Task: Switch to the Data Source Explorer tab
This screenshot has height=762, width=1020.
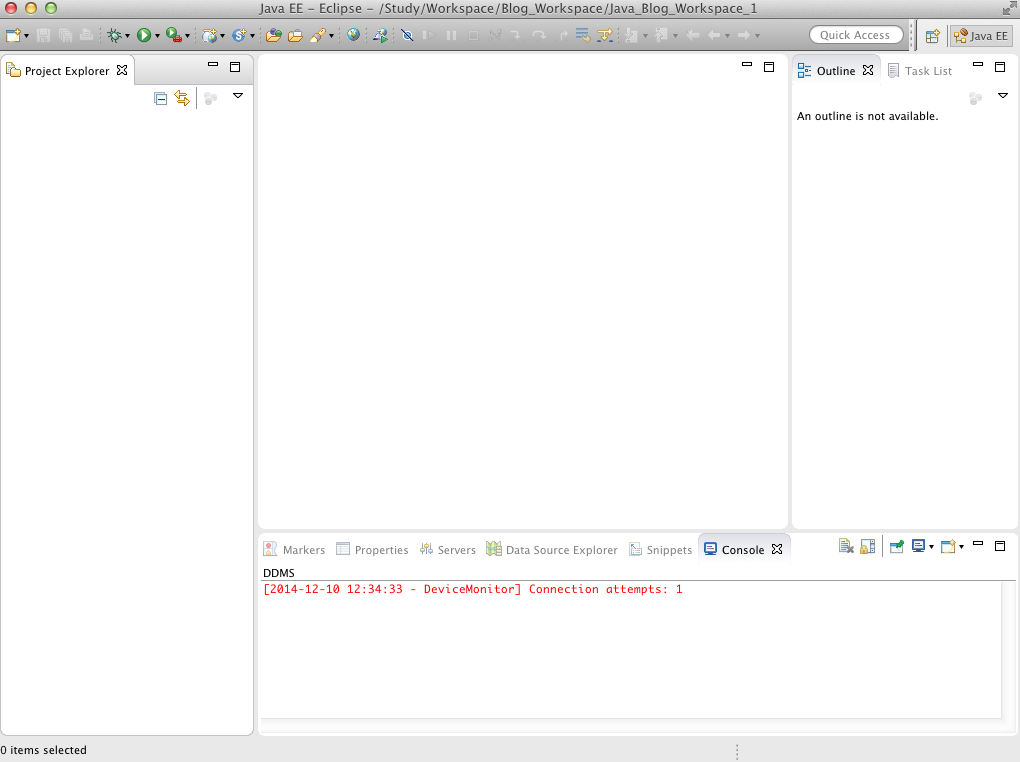Action: [x=552, y=550]
